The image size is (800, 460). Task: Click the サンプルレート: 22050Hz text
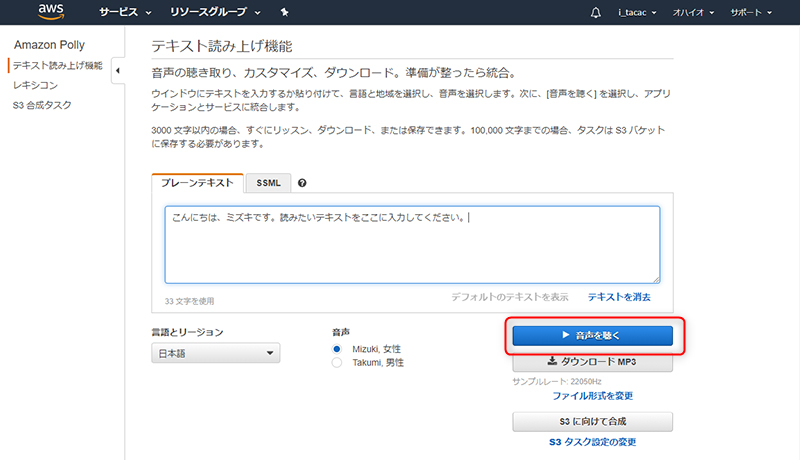coord(557,381)
